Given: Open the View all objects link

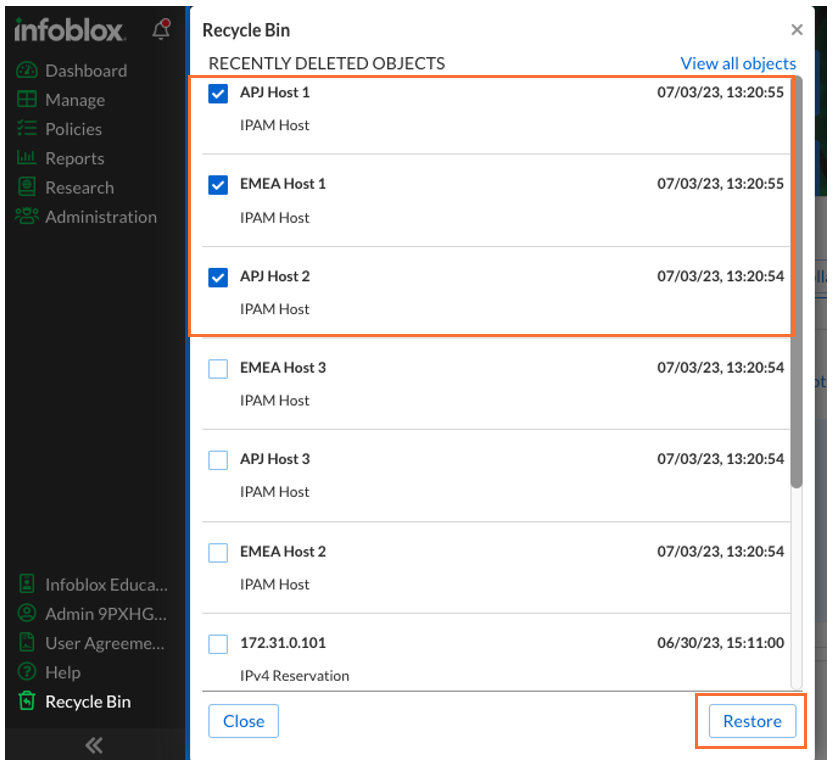Looking at the screenshot, I should (x=738, y=63).
